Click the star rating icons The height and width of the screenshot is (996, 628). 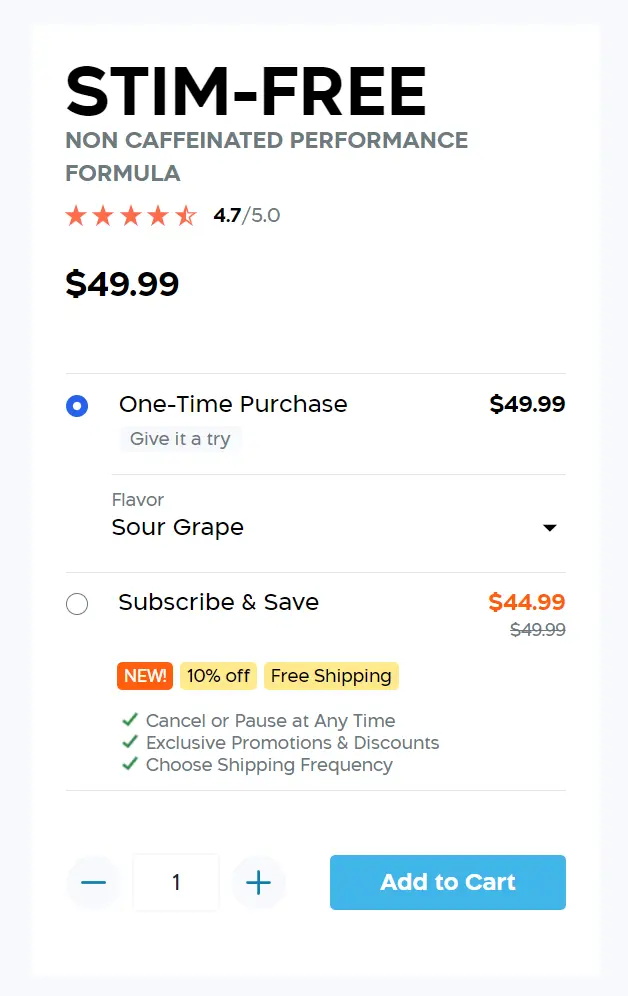131,216
